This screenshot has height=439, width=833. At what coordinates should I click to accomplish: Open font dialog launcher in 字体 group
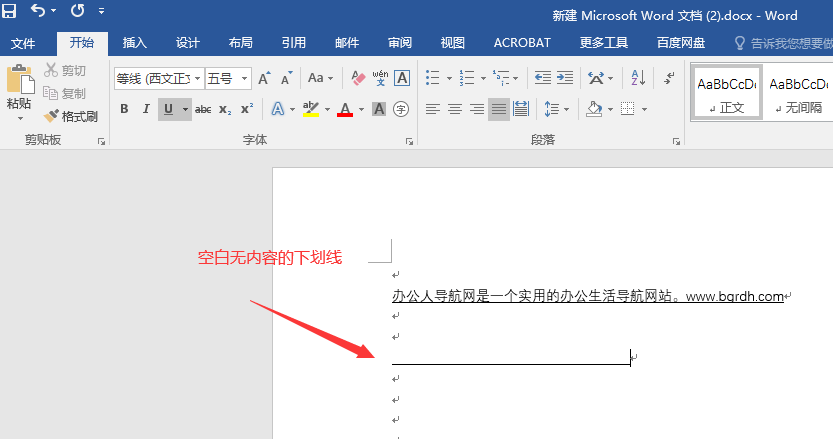point(409,141)
